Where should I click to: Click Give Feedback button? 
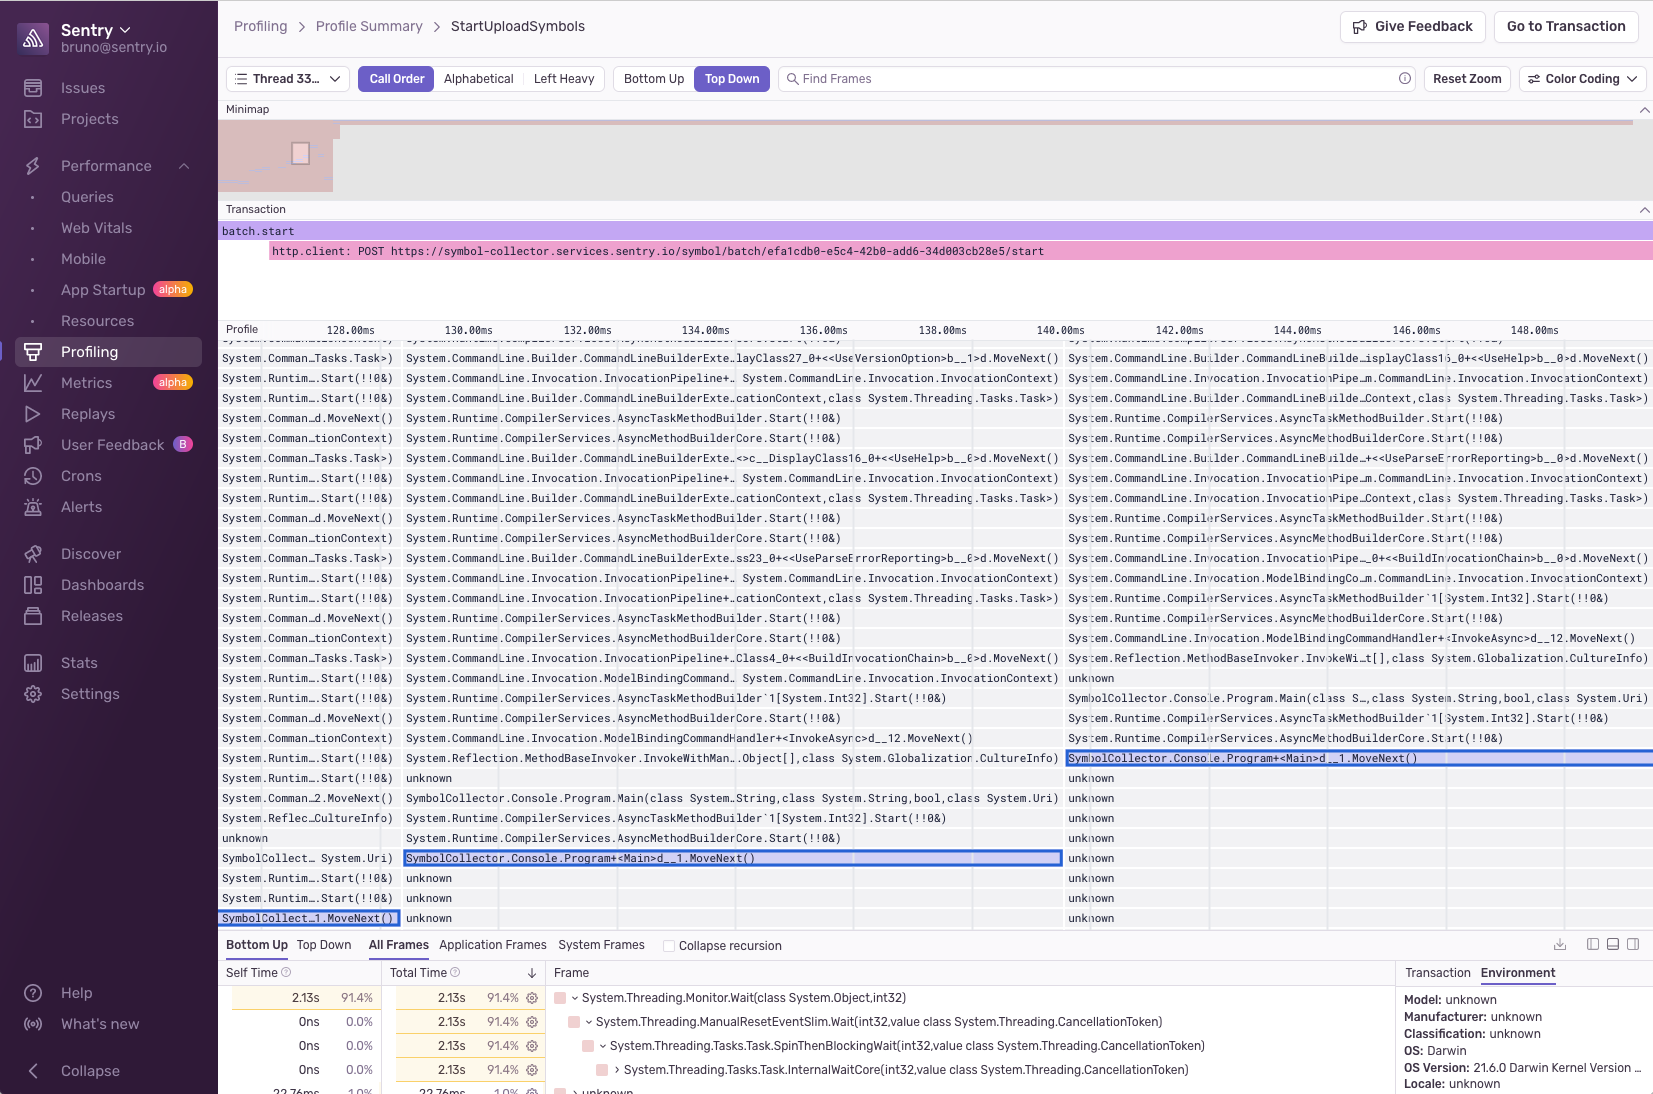(1412, 27)
